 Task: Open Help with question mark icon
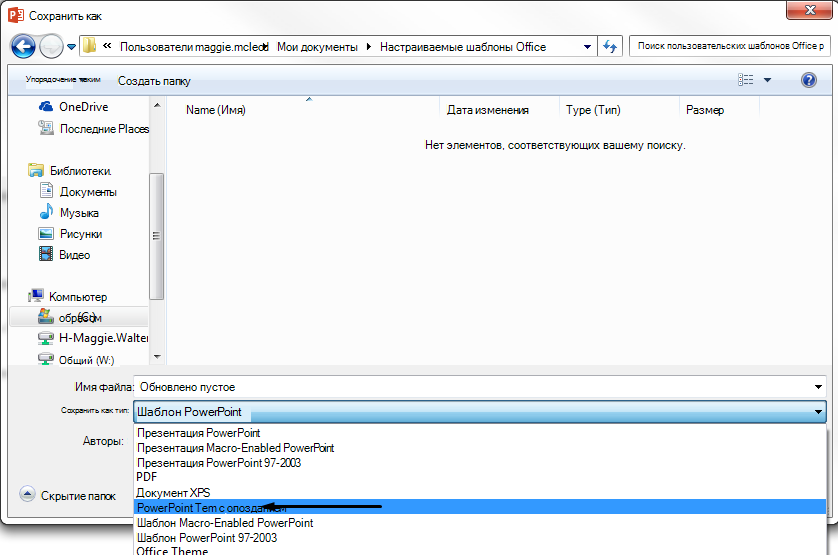tap(809, 80)
